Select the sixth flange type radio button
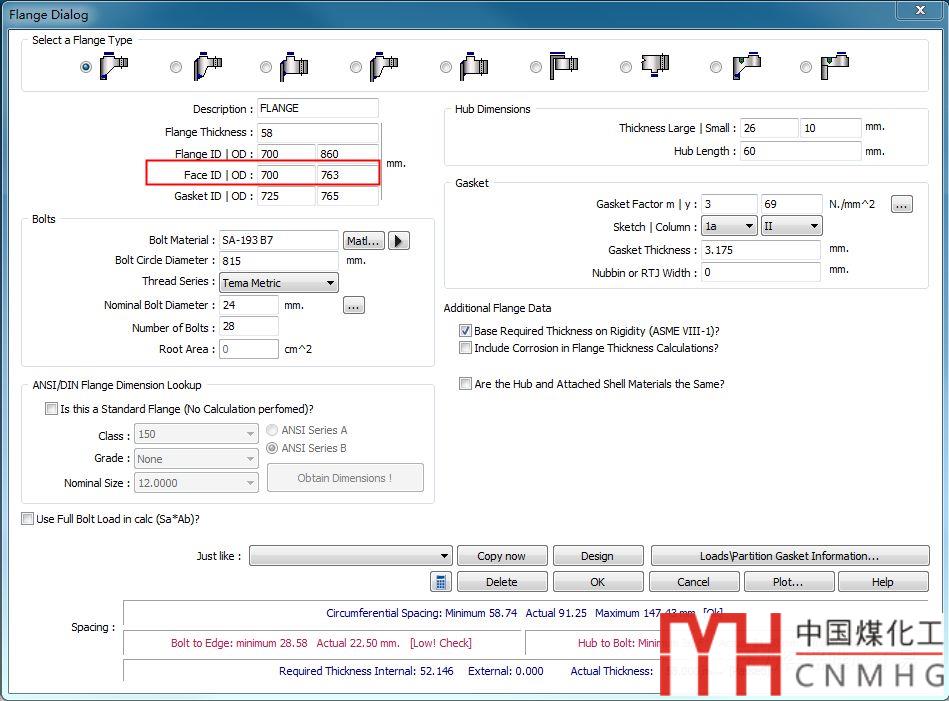Viewport: 949px width, 701px height. pos(536,67)
